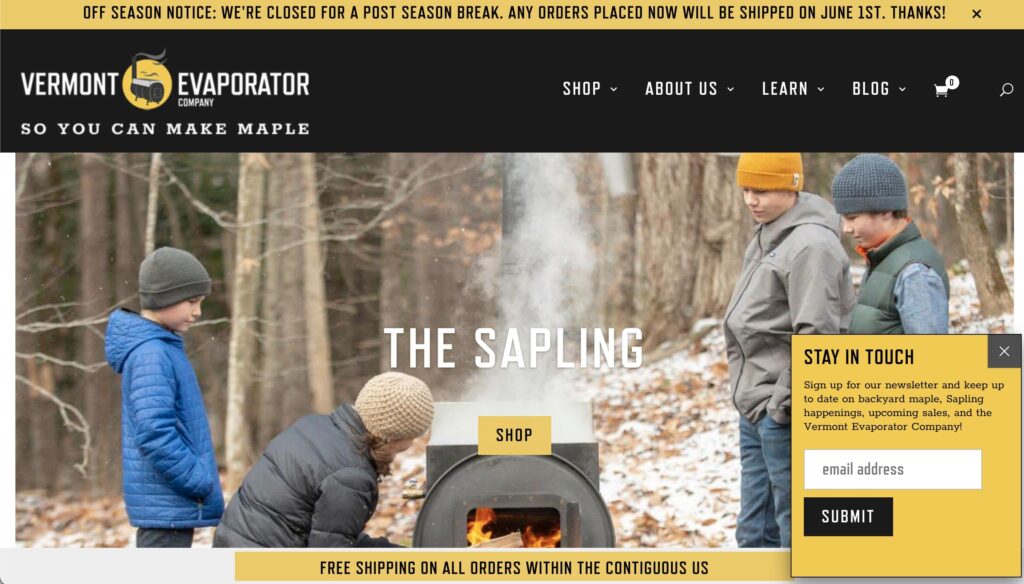Select the Learn navigation item
This screenshot has height=584, width=1024.
click(x=785, y=89)
